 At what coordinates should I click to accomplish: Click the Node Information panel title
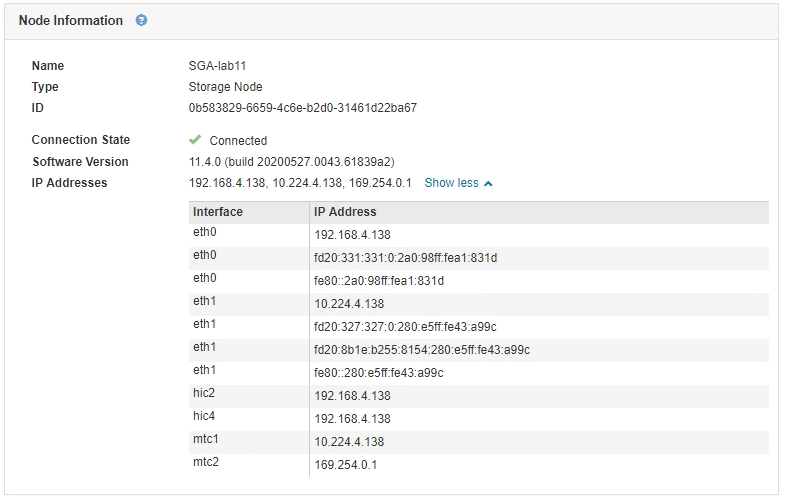pos(71,20)
